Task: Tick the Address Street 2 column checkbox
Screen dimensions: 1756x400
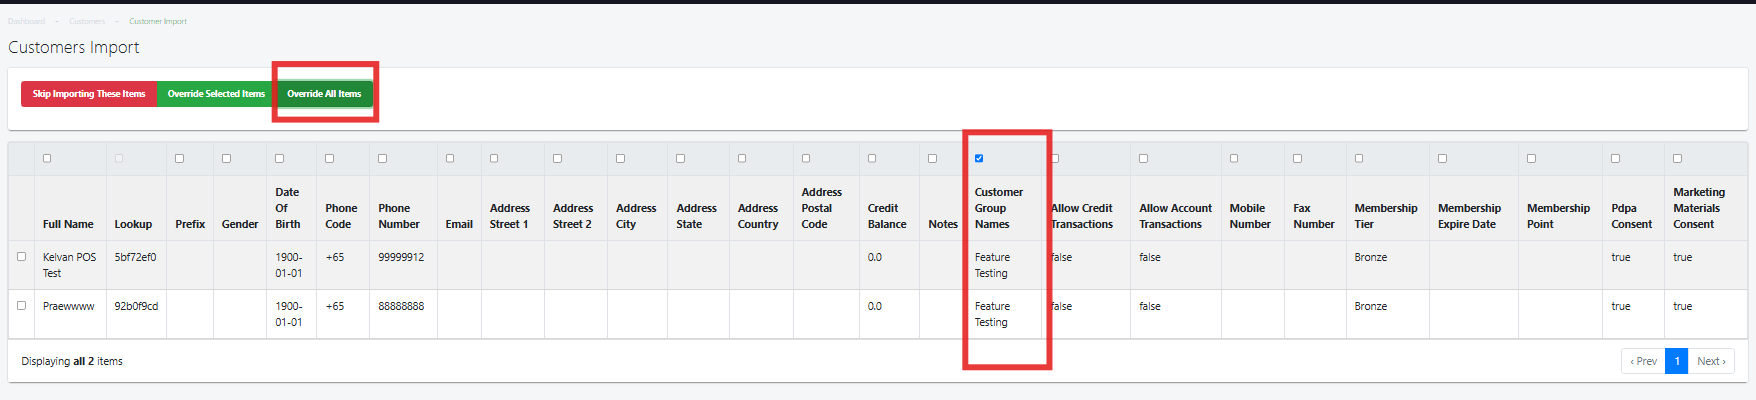Action: coord(557,158)
